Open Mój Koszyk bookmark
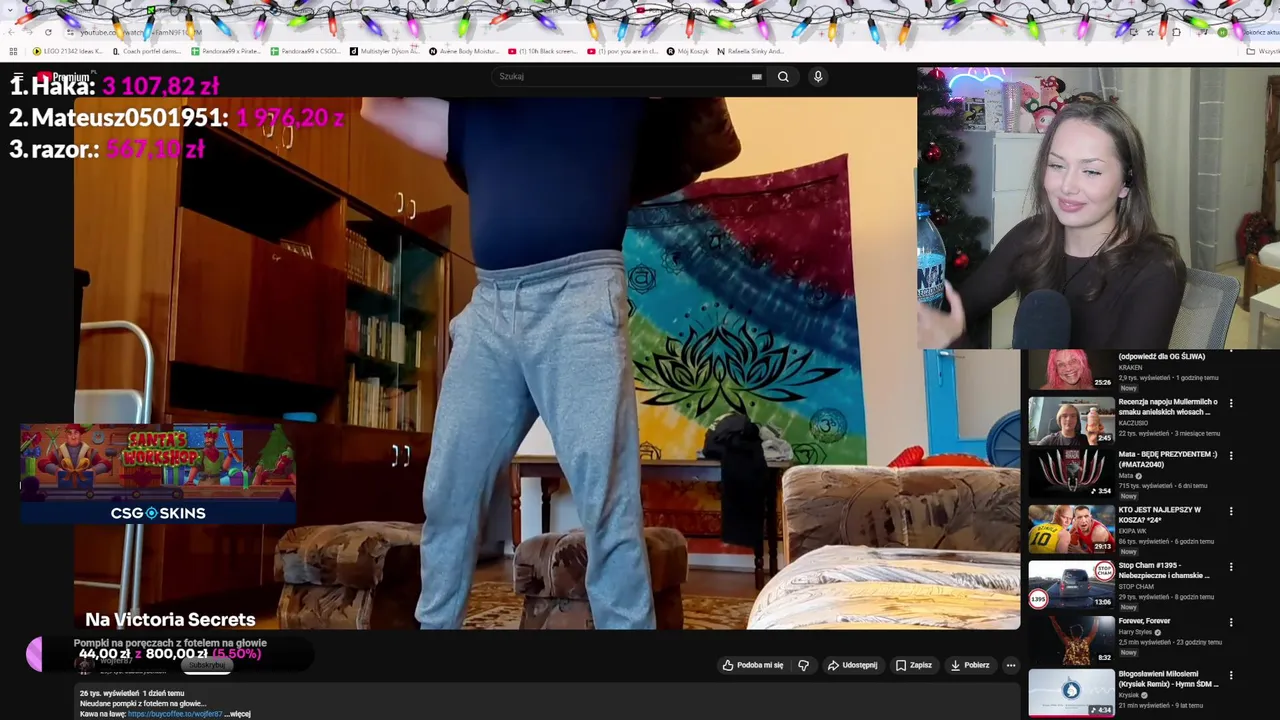Image resolution: width=1280 pixels, height=720 pixels. coord(688,51)
